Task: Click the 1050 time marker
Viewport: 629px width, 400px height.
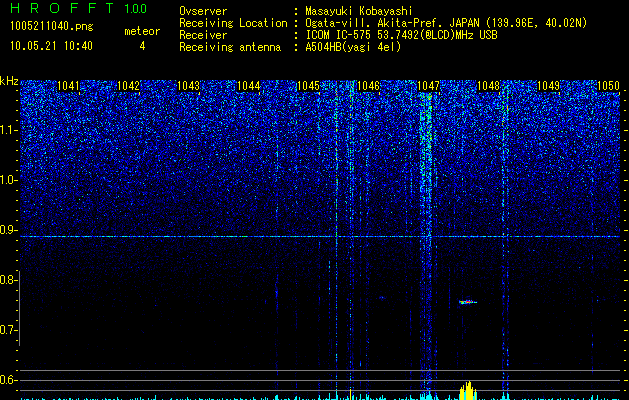Action: (608, 86)
